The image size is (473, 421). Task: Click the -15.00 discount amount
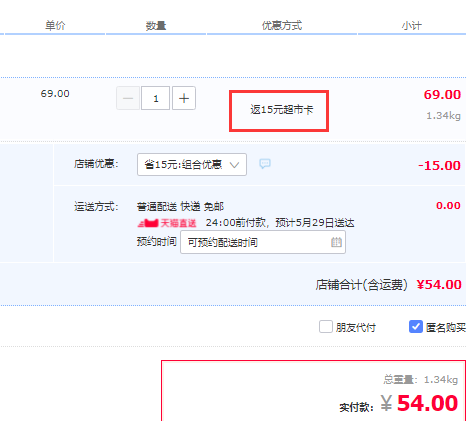[439, 165]
